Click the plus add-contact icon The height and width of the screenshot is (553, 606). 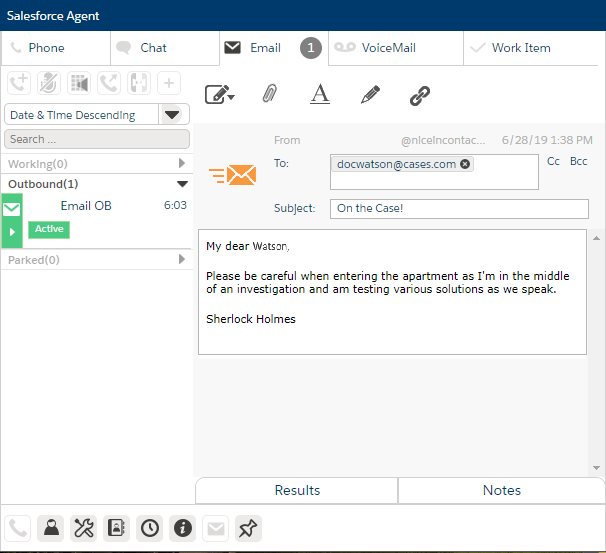(x=169, y=83)
